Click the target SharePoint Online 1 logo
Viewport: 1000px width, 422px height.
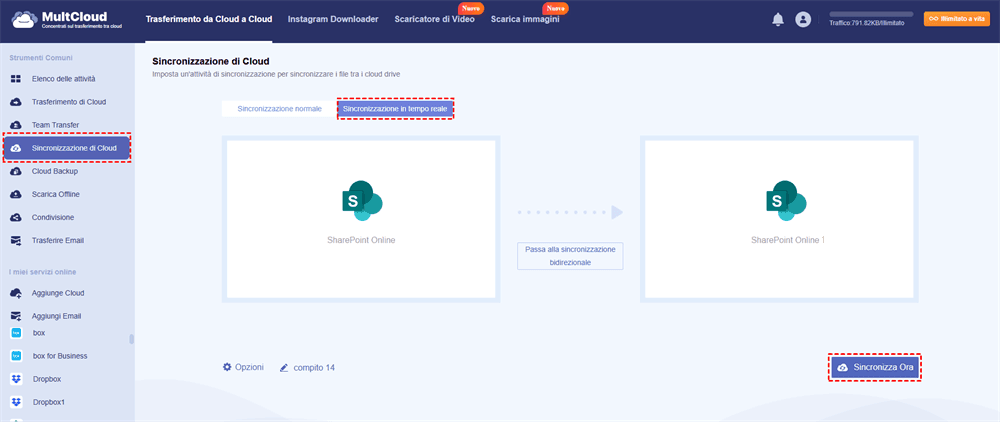tap(786, 201)
